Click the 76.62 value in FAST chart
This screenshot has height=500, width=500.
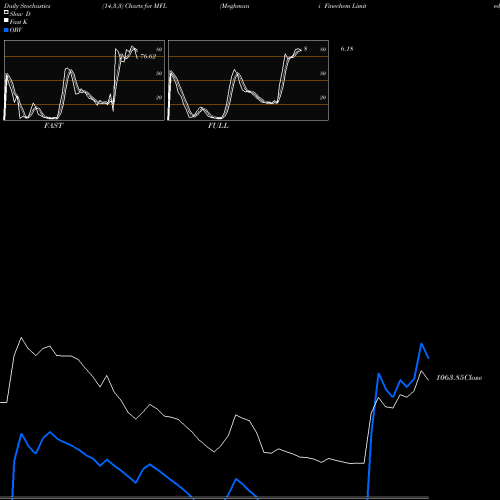(148, 56)
